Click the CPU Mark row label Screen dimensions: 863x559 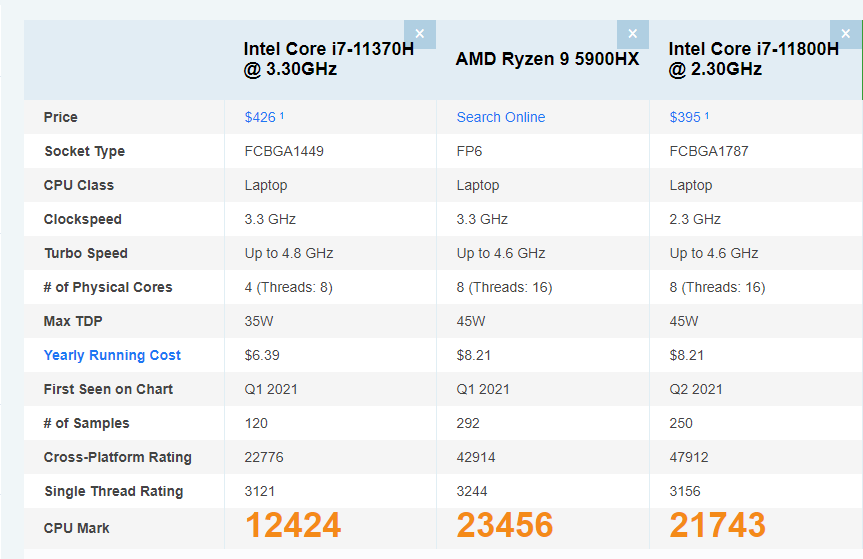click(77, 528)
